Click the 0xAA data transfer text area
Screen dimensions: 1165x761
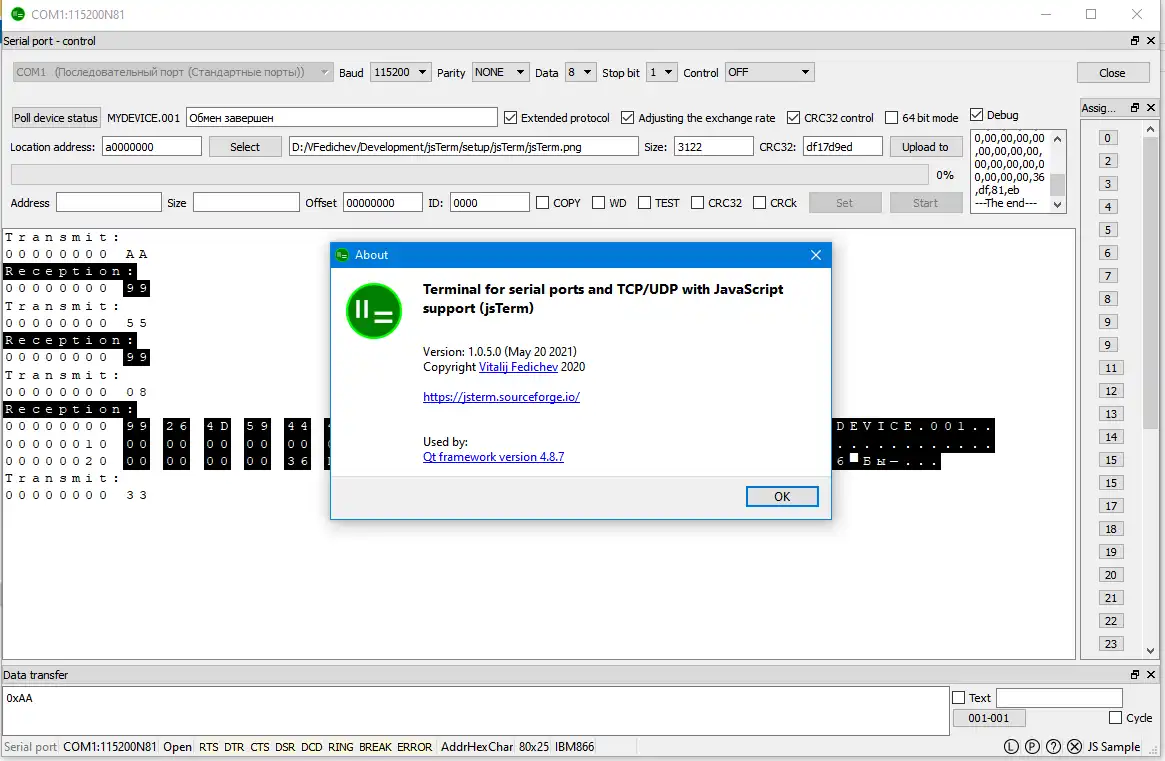[476, 710]
